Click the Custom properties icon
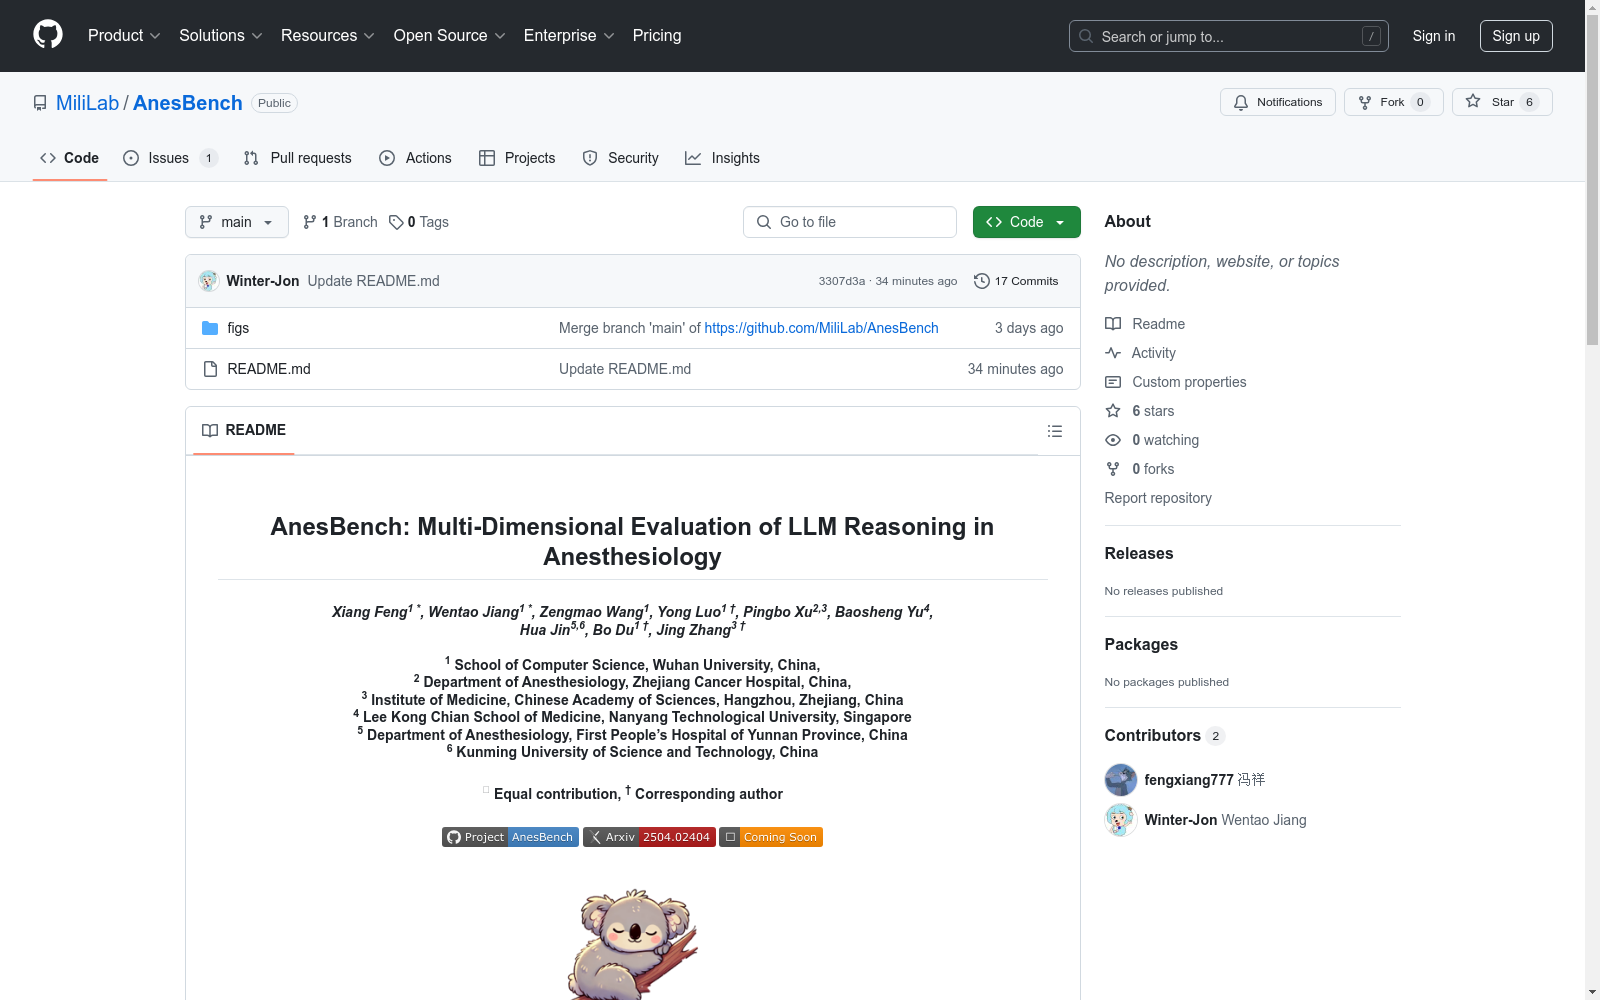The image size is (1600, 1000). click(x=1113, y=382)
